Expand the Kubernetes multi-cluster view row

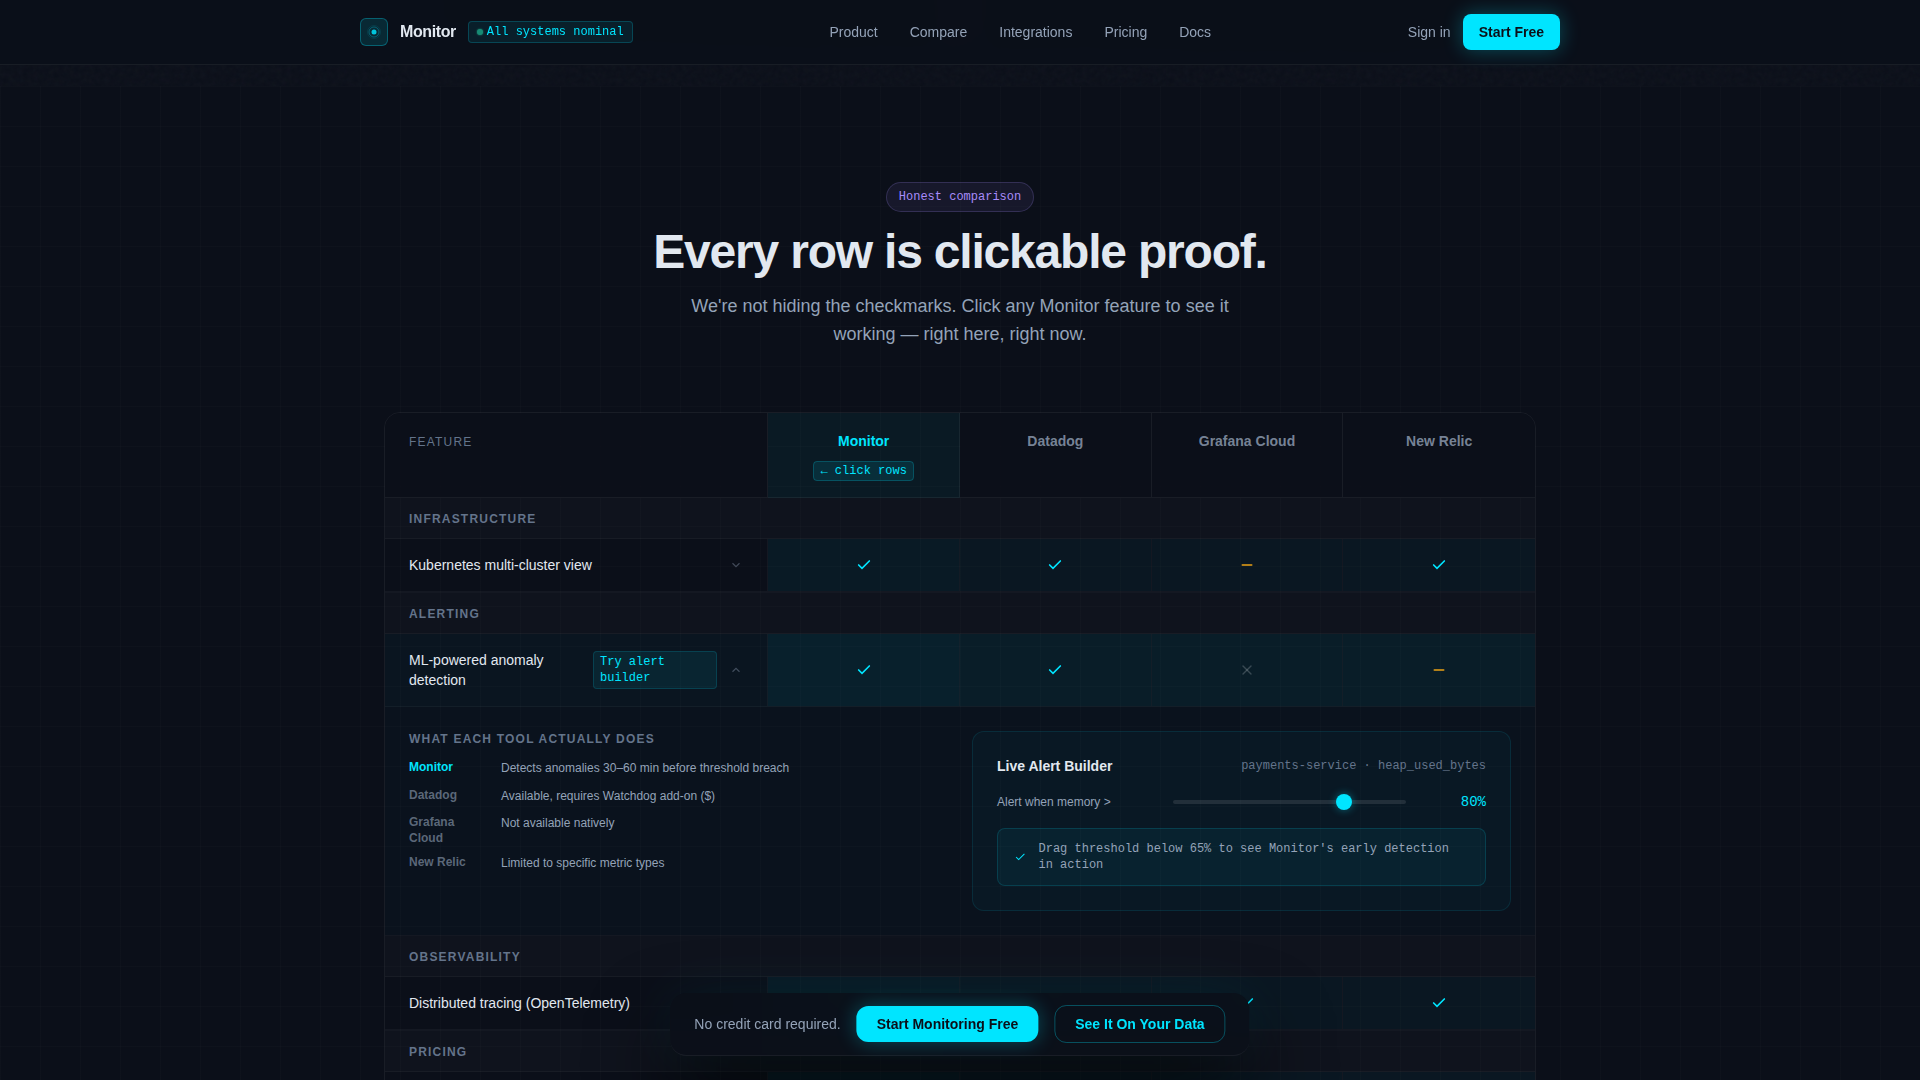(x=736, y=565)
